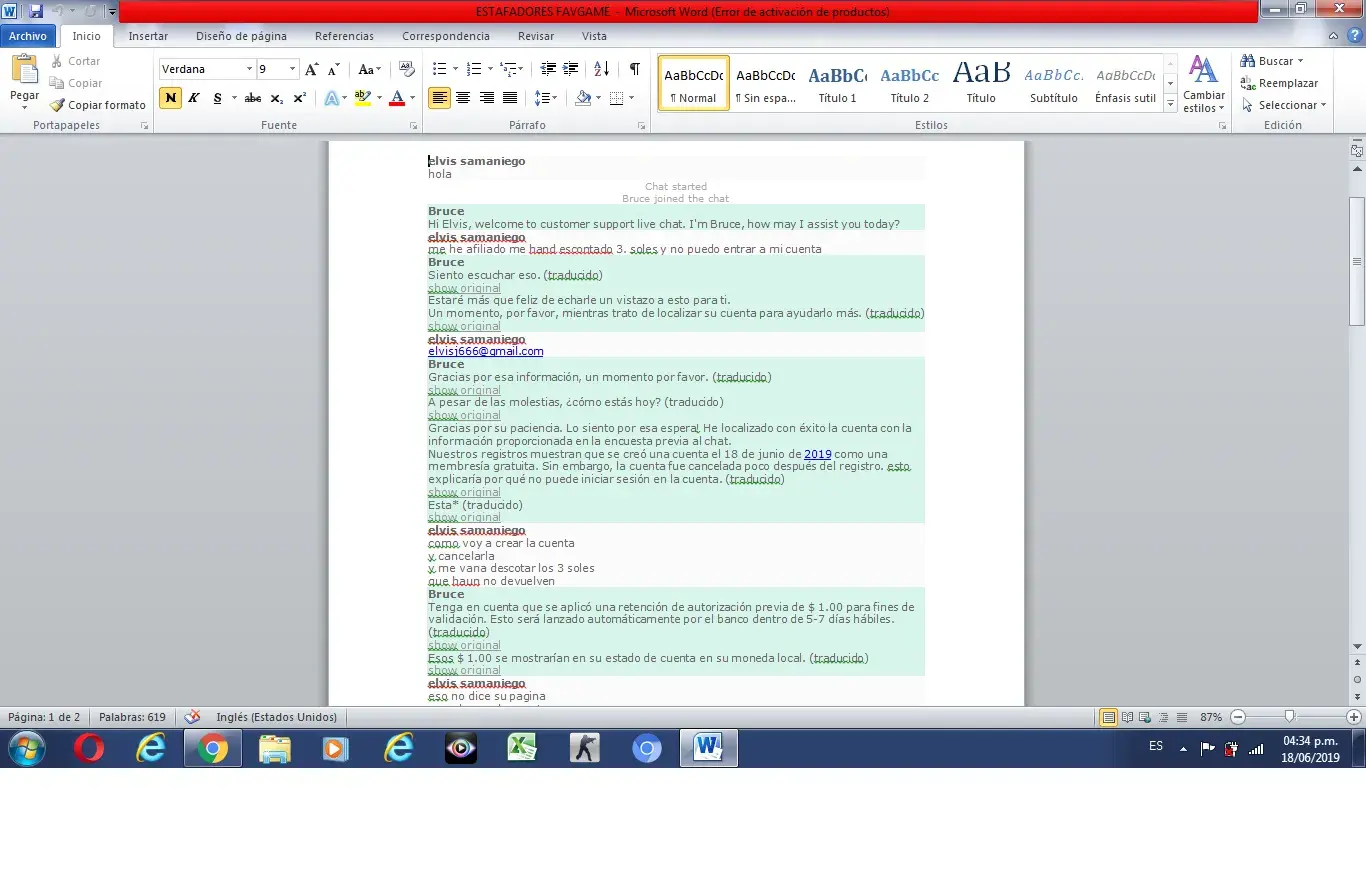
Task: Click the sort A-Z icon
Action: (601, 69)
